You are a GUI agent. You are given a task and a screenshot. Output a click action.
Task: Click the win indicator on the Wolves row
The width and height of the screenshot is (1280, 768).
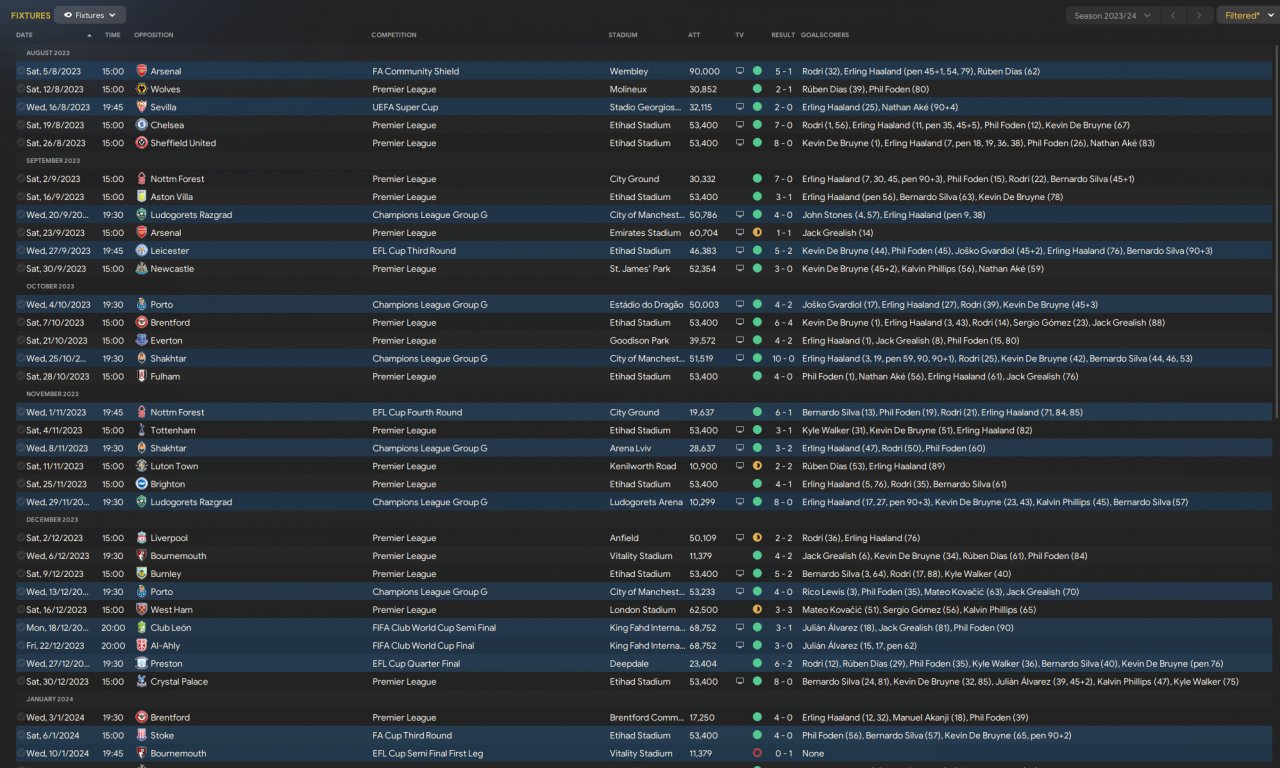point(757,89)
